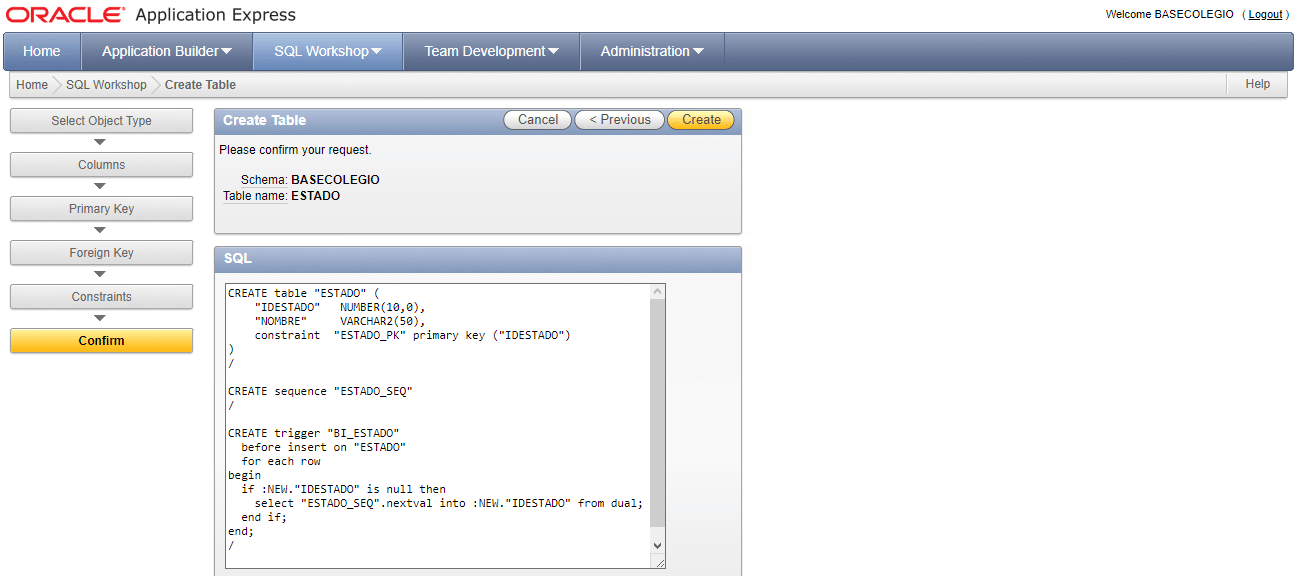Click Create to build the table

coord(700,120)
